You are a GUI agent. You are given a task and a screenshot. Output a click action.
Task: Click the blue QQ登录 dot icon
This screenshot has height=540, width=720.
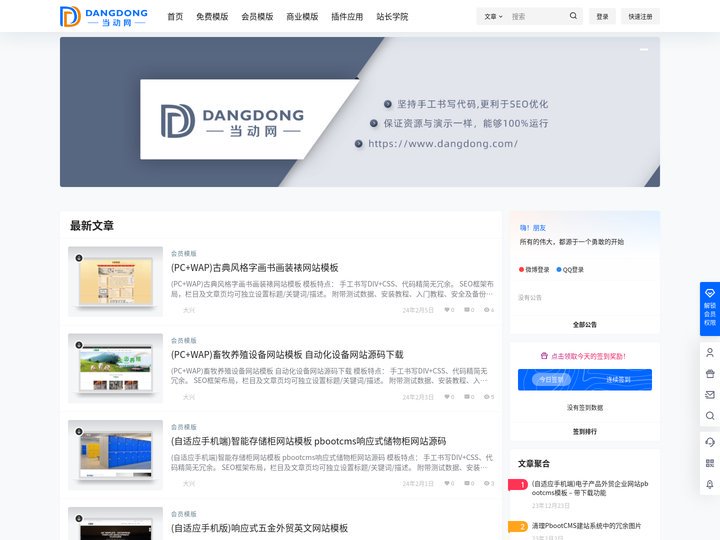coord(559,270)
